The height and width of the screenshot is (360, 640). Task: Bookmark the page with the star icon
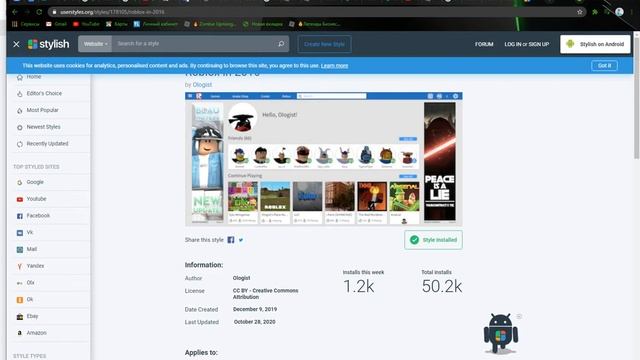pos(580,12)
